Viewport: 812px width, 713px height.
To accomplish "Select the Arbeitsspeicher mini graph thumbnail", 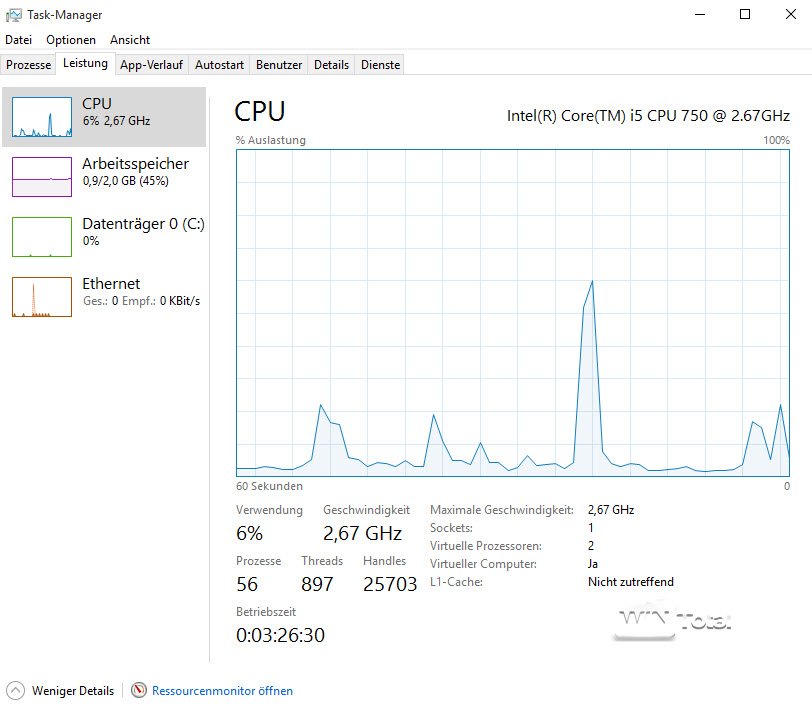I will [42, 177].
